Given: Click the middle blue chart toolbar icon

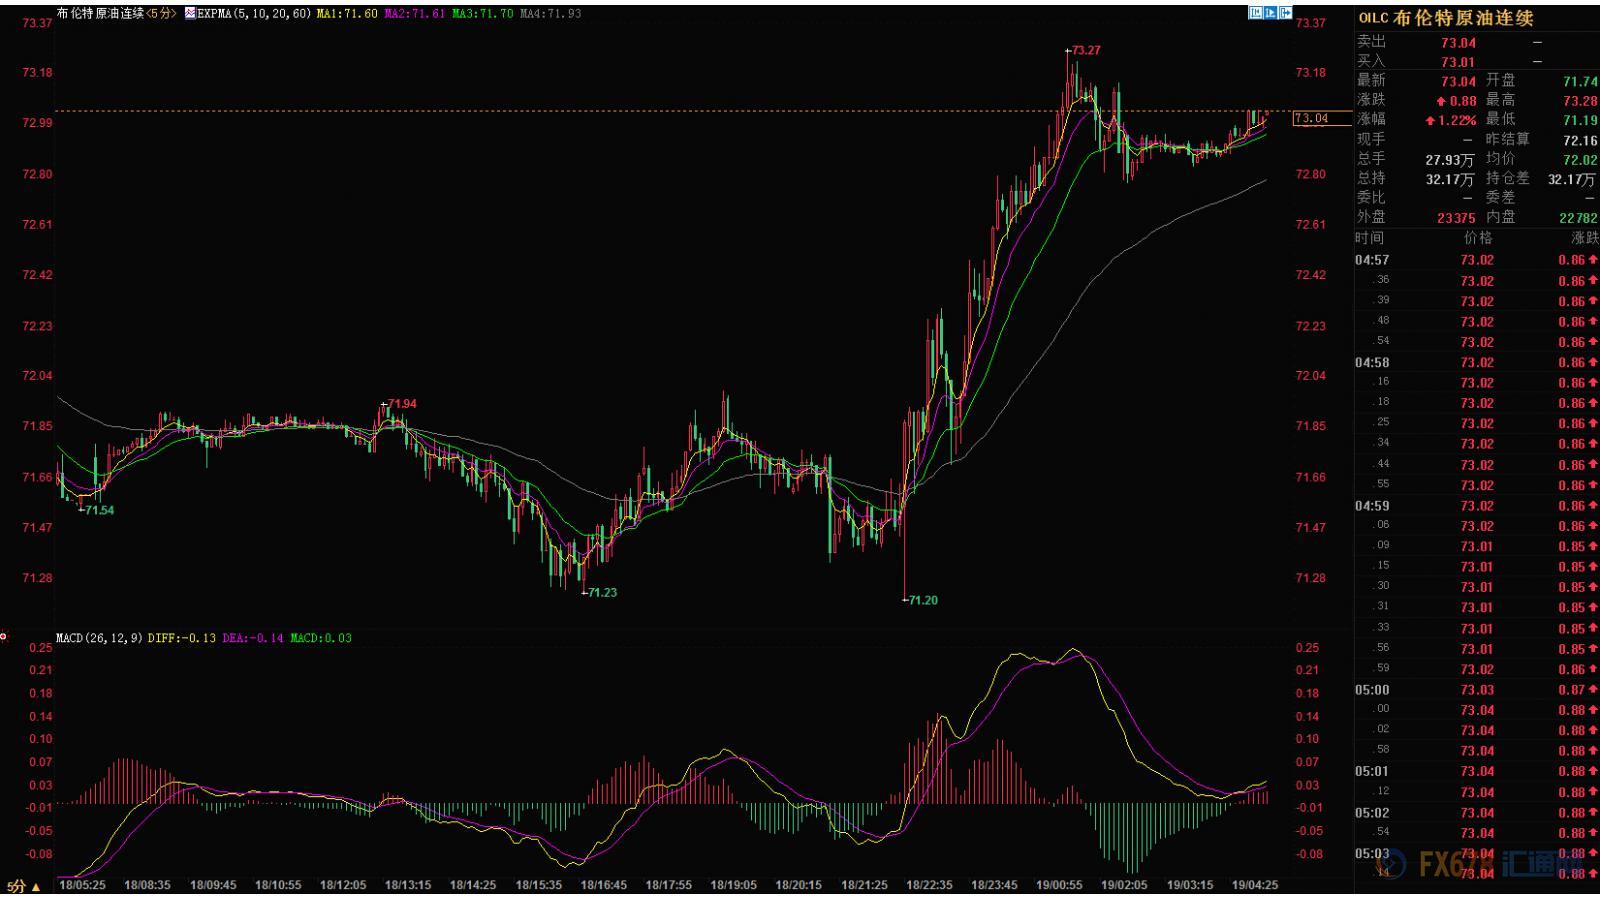Looking at the screenshot, I should [x=1270, y=13].
